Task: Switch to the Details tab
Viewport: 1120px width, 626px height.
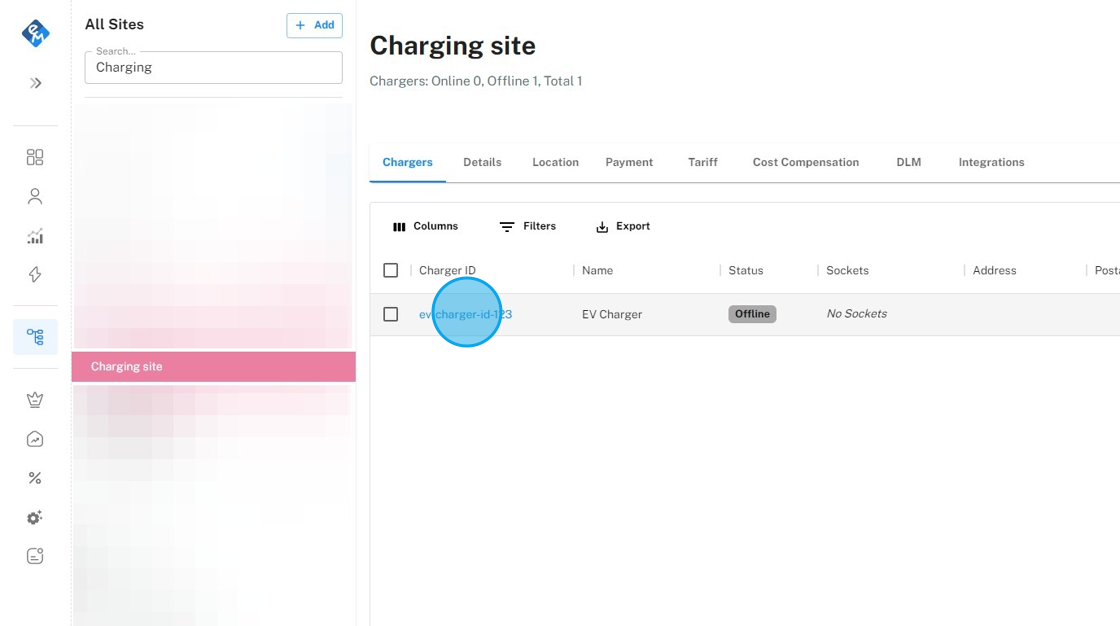Action: (x=482, y=162)
